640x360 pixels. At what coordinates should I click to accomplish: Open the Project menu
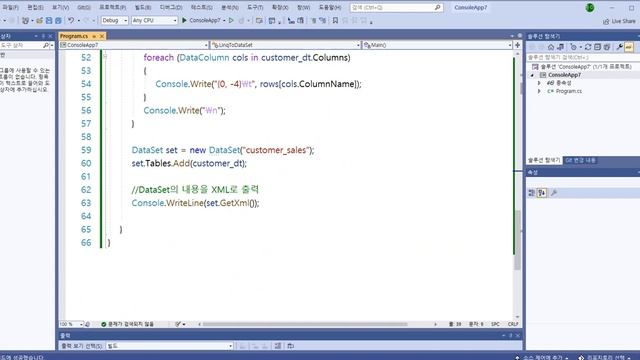[x=113, y=7]
